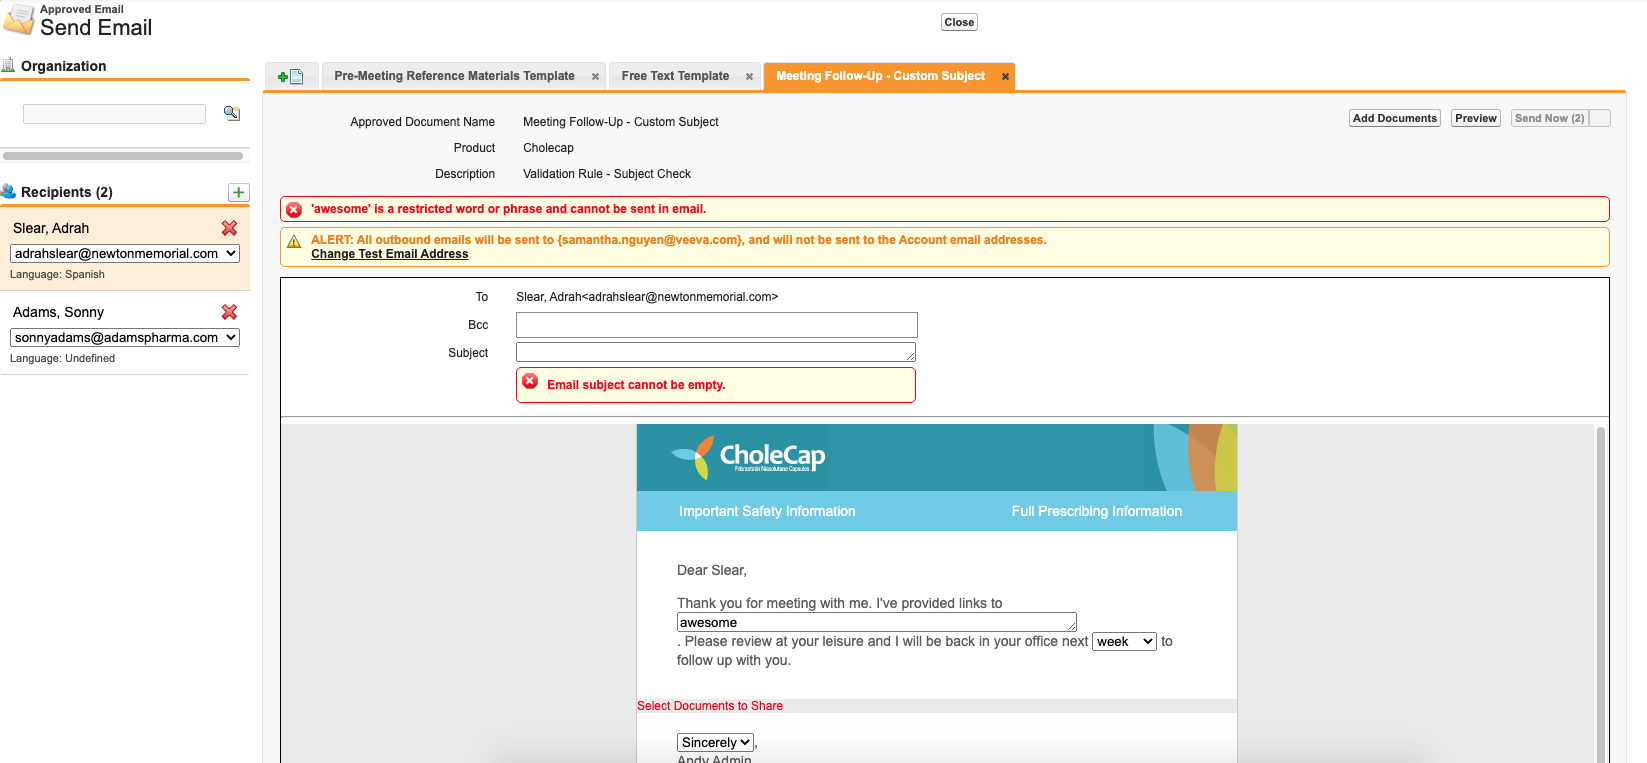Open the adrahslear@newtonmemorial.com email dropdown
This screenshot has width=1647, height=763.
(125, 254)
